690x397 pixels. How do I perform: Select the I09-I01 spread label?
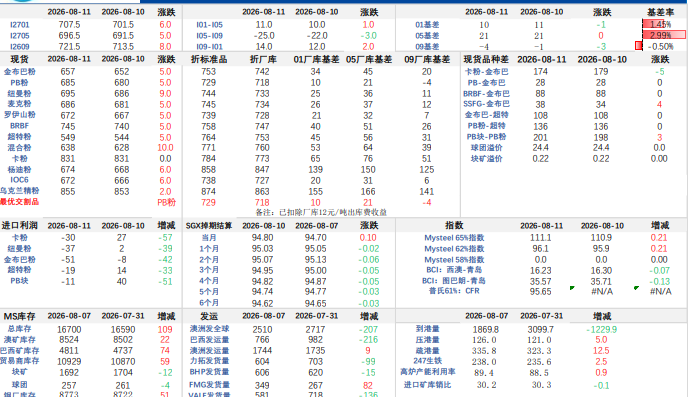[209, 47]
